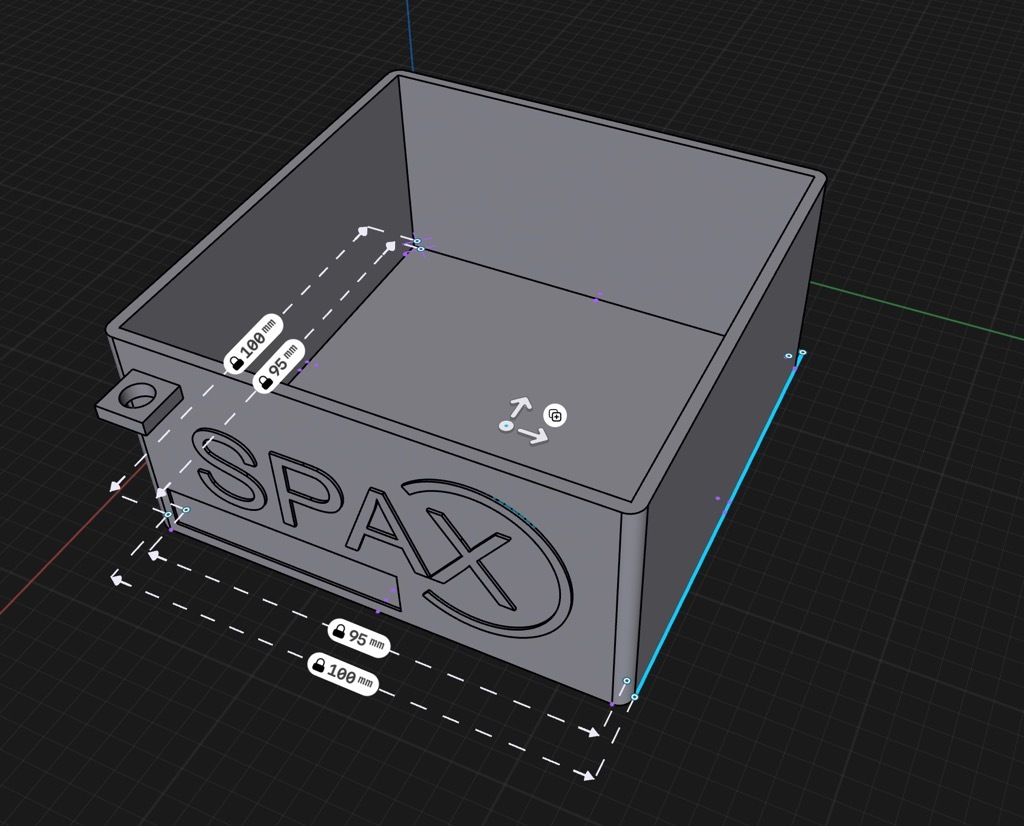
Task: Click the copy icon beside the move gizmo
Action: pyautogui.click(x=554, y=415)
